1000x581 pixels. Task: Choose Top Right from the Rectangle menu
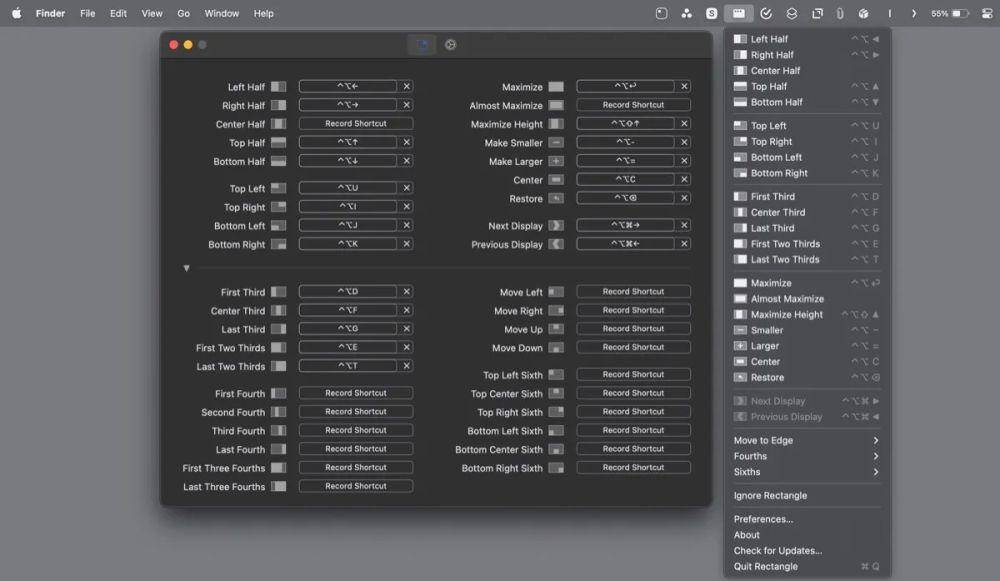click(807, 142)
